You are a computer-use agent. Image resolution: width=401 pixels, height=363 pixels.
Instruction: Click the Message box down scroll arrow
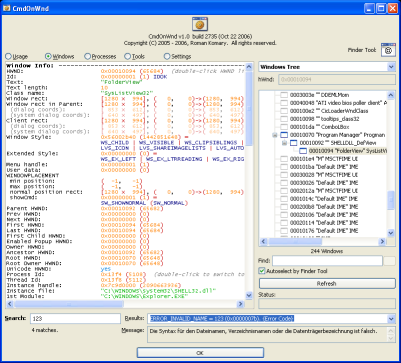[x=391, y=338]
